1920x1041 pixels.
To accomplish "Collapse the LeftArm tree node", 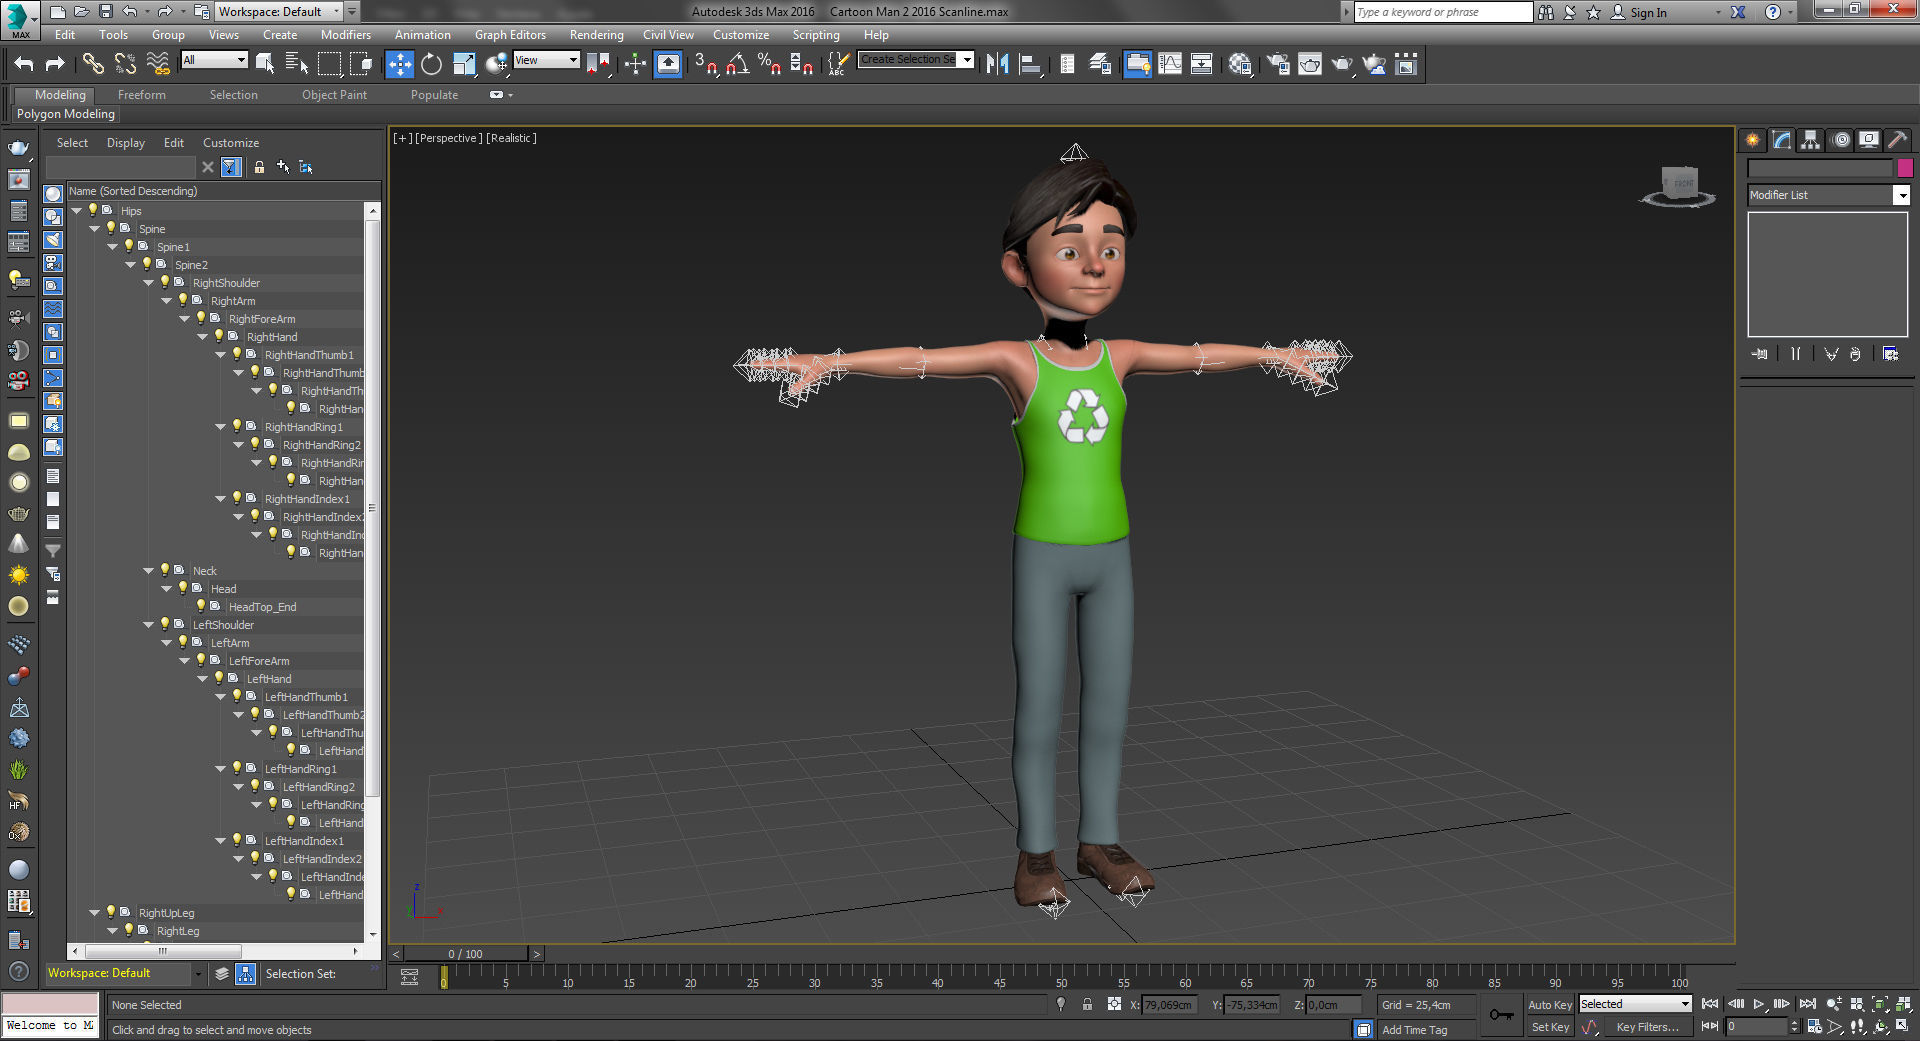I will [x=167, y=643].
